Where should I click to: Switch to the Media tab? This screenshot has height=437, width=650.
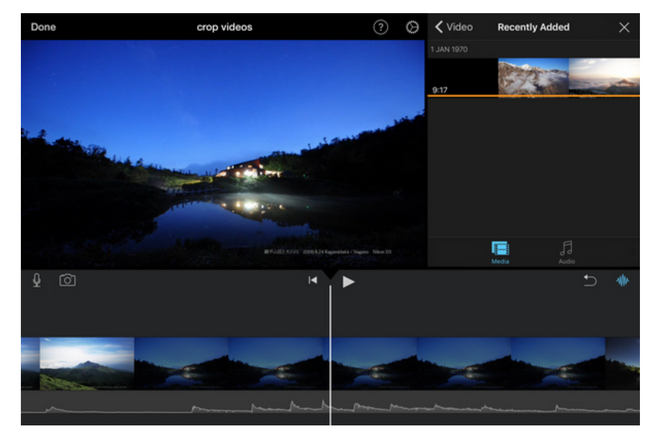tap(500, 252)
